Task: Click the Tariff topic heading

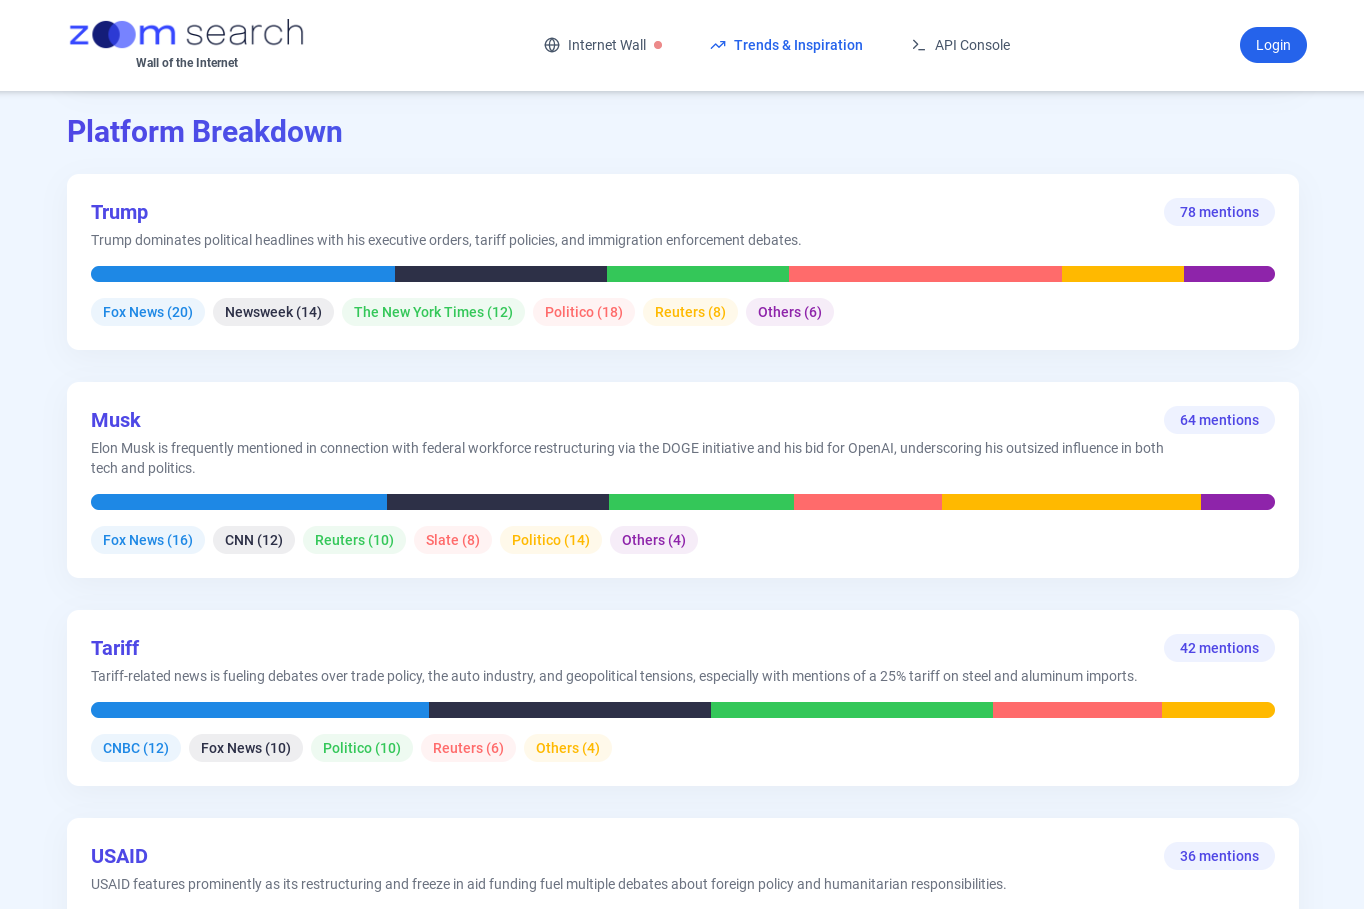Action: pos(115,648)
